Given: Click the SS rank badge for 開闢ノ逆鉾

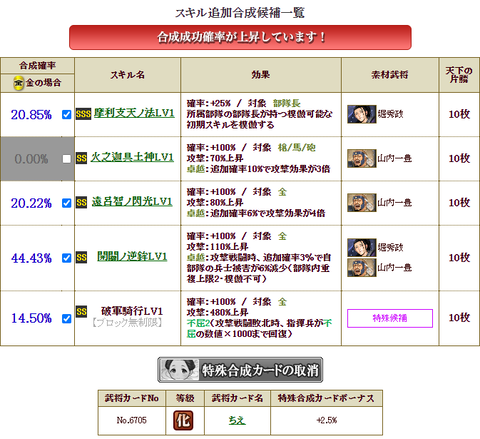Looking at the screenshot, I should 81,257.
